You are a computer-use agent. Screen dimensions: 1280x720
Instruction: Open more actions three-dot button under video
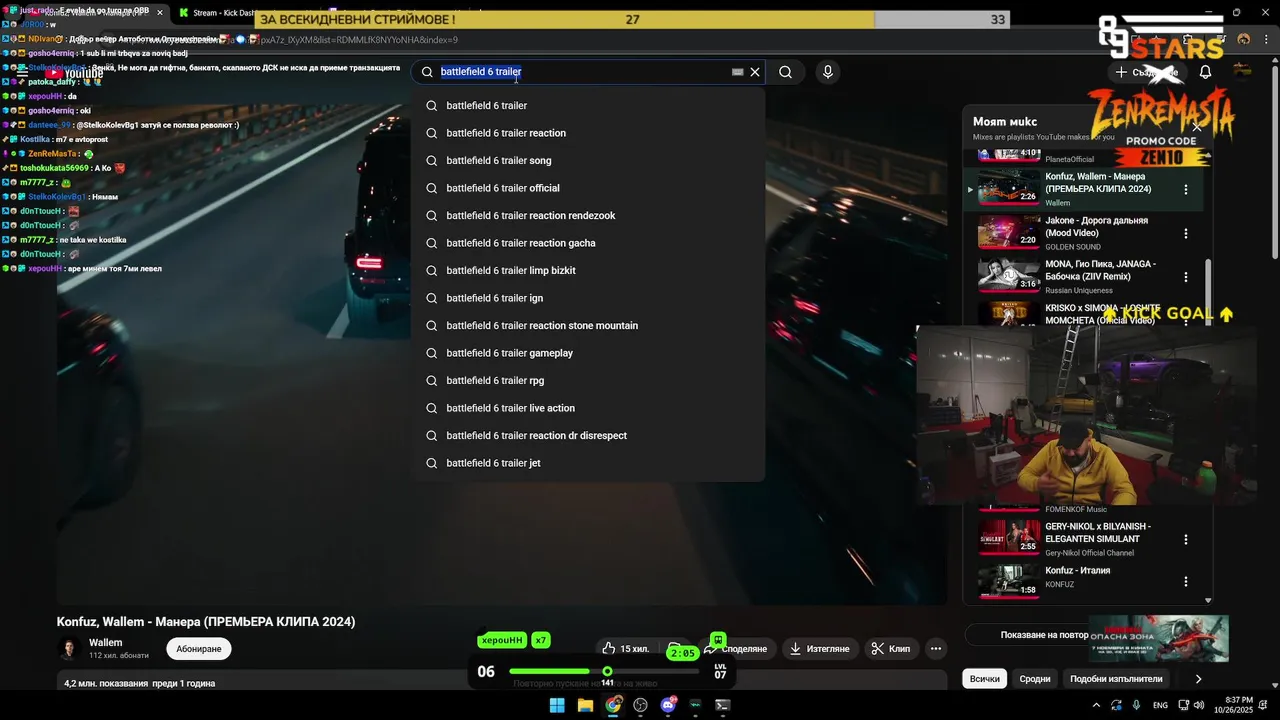point(936,649)
